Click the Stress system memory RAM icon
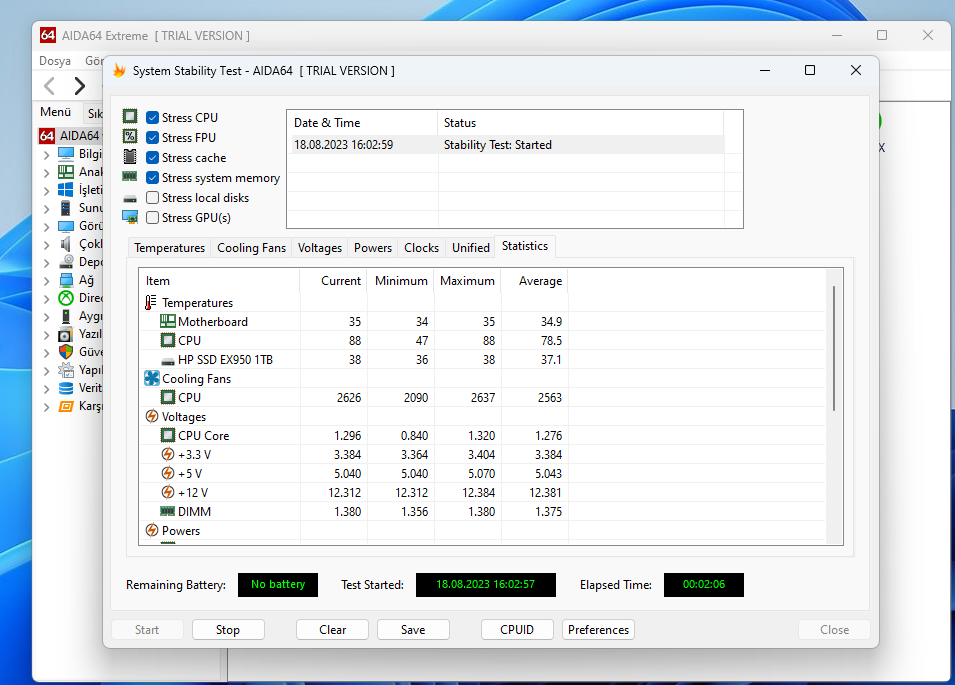Image resolution: width=955 pixels, height=685 pixels. [x=130, y=177]
